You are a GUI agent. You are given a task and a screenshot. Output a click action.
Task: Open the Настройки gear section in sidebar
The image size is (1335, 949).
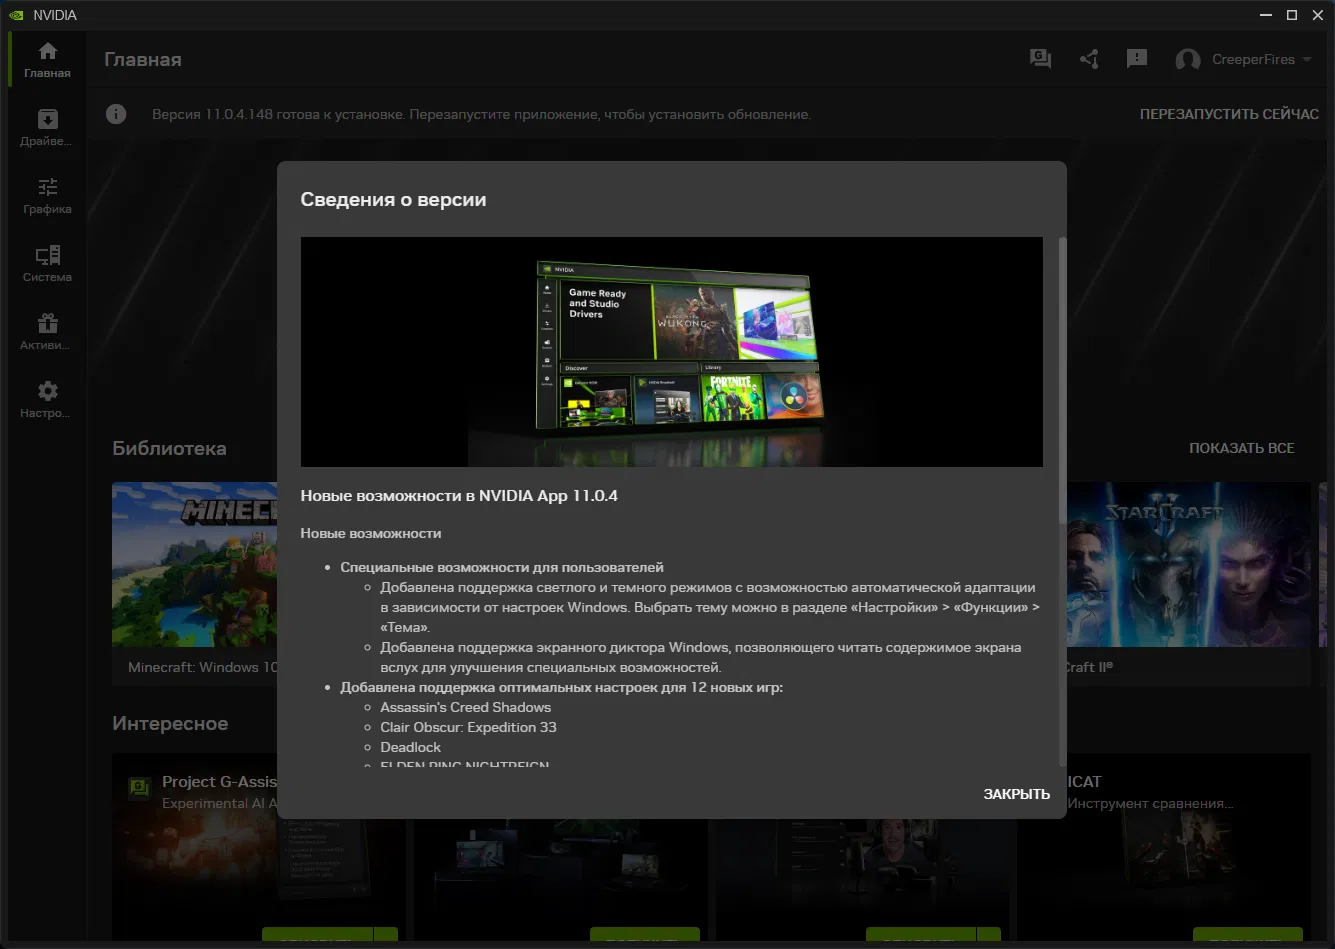[47, 400]
